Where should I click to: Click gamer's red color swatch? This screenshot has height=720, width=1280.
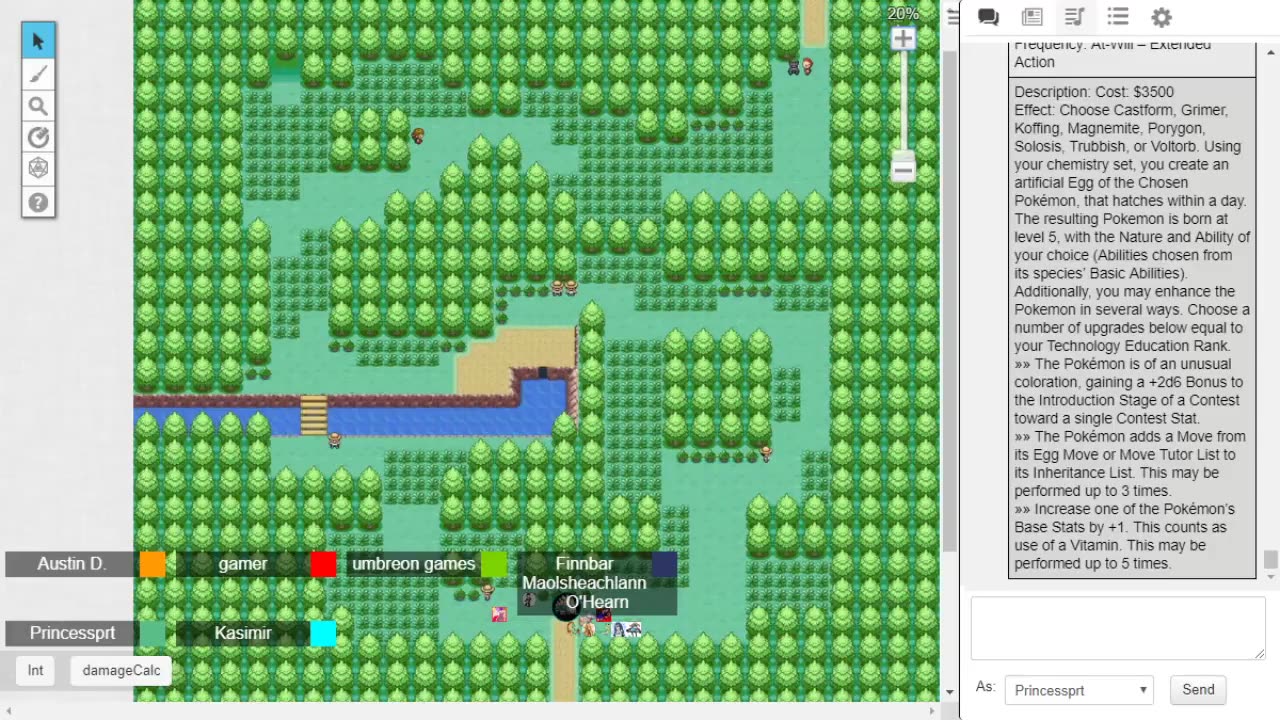pos(323,564)
